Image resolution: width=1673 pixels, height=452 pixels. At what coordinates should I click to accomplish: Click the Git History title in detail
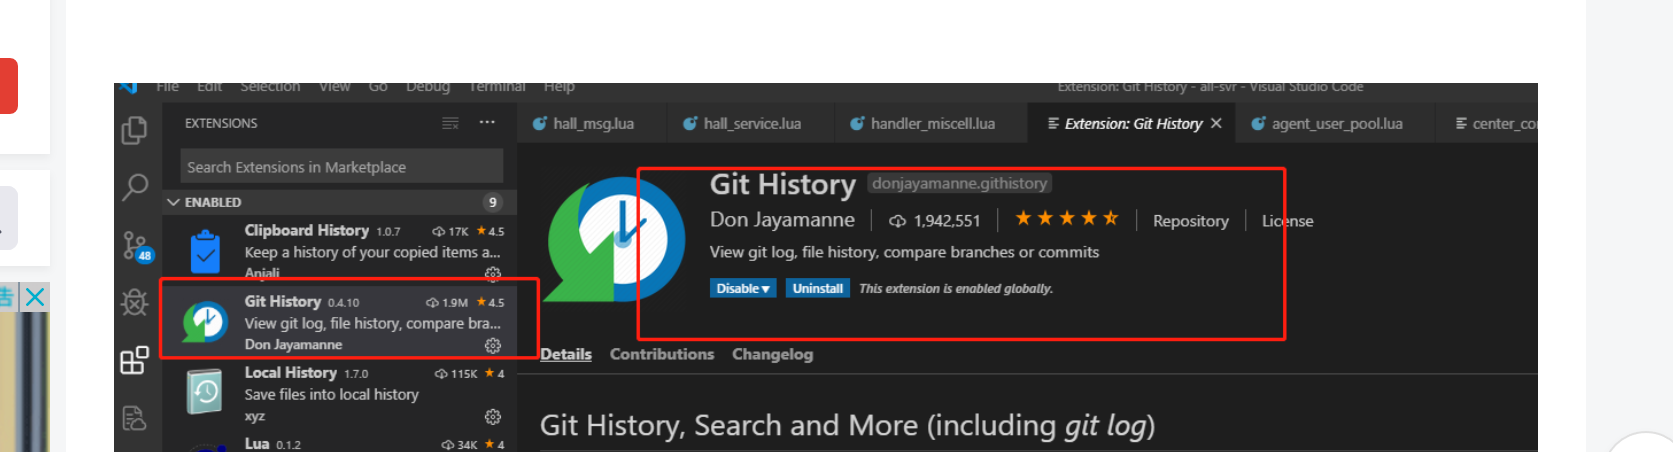(783, 185)
